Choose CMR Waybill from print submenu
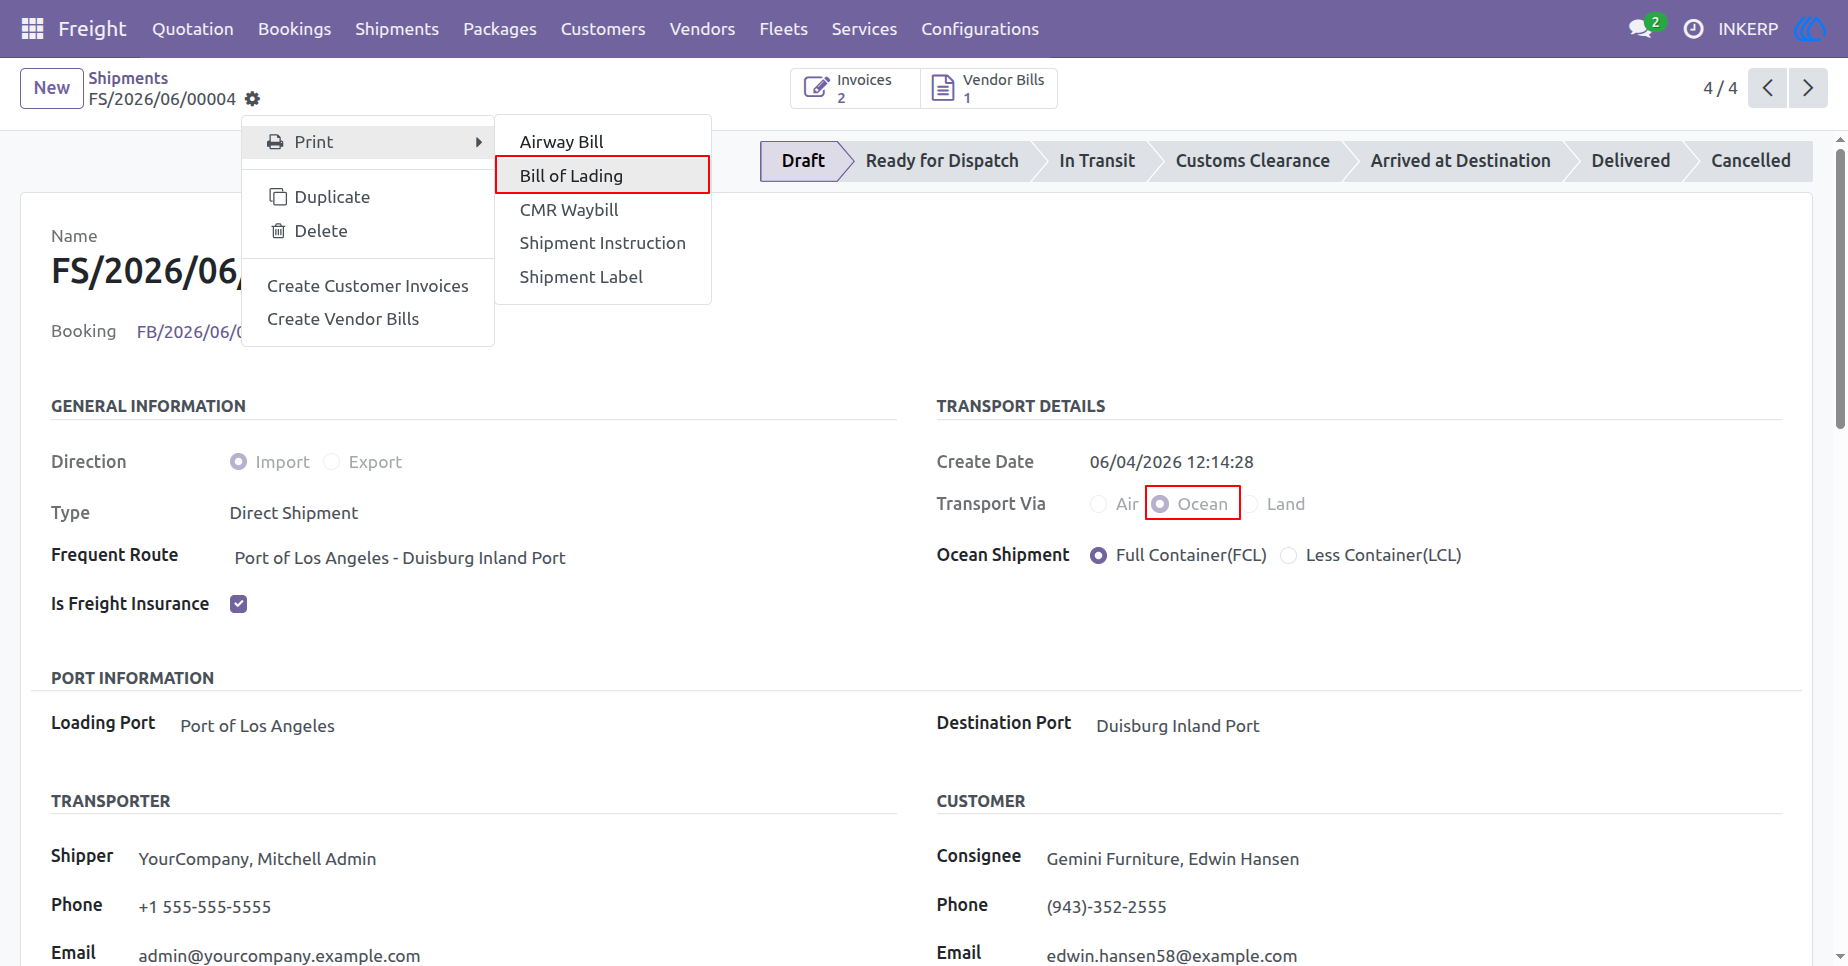 603,210
